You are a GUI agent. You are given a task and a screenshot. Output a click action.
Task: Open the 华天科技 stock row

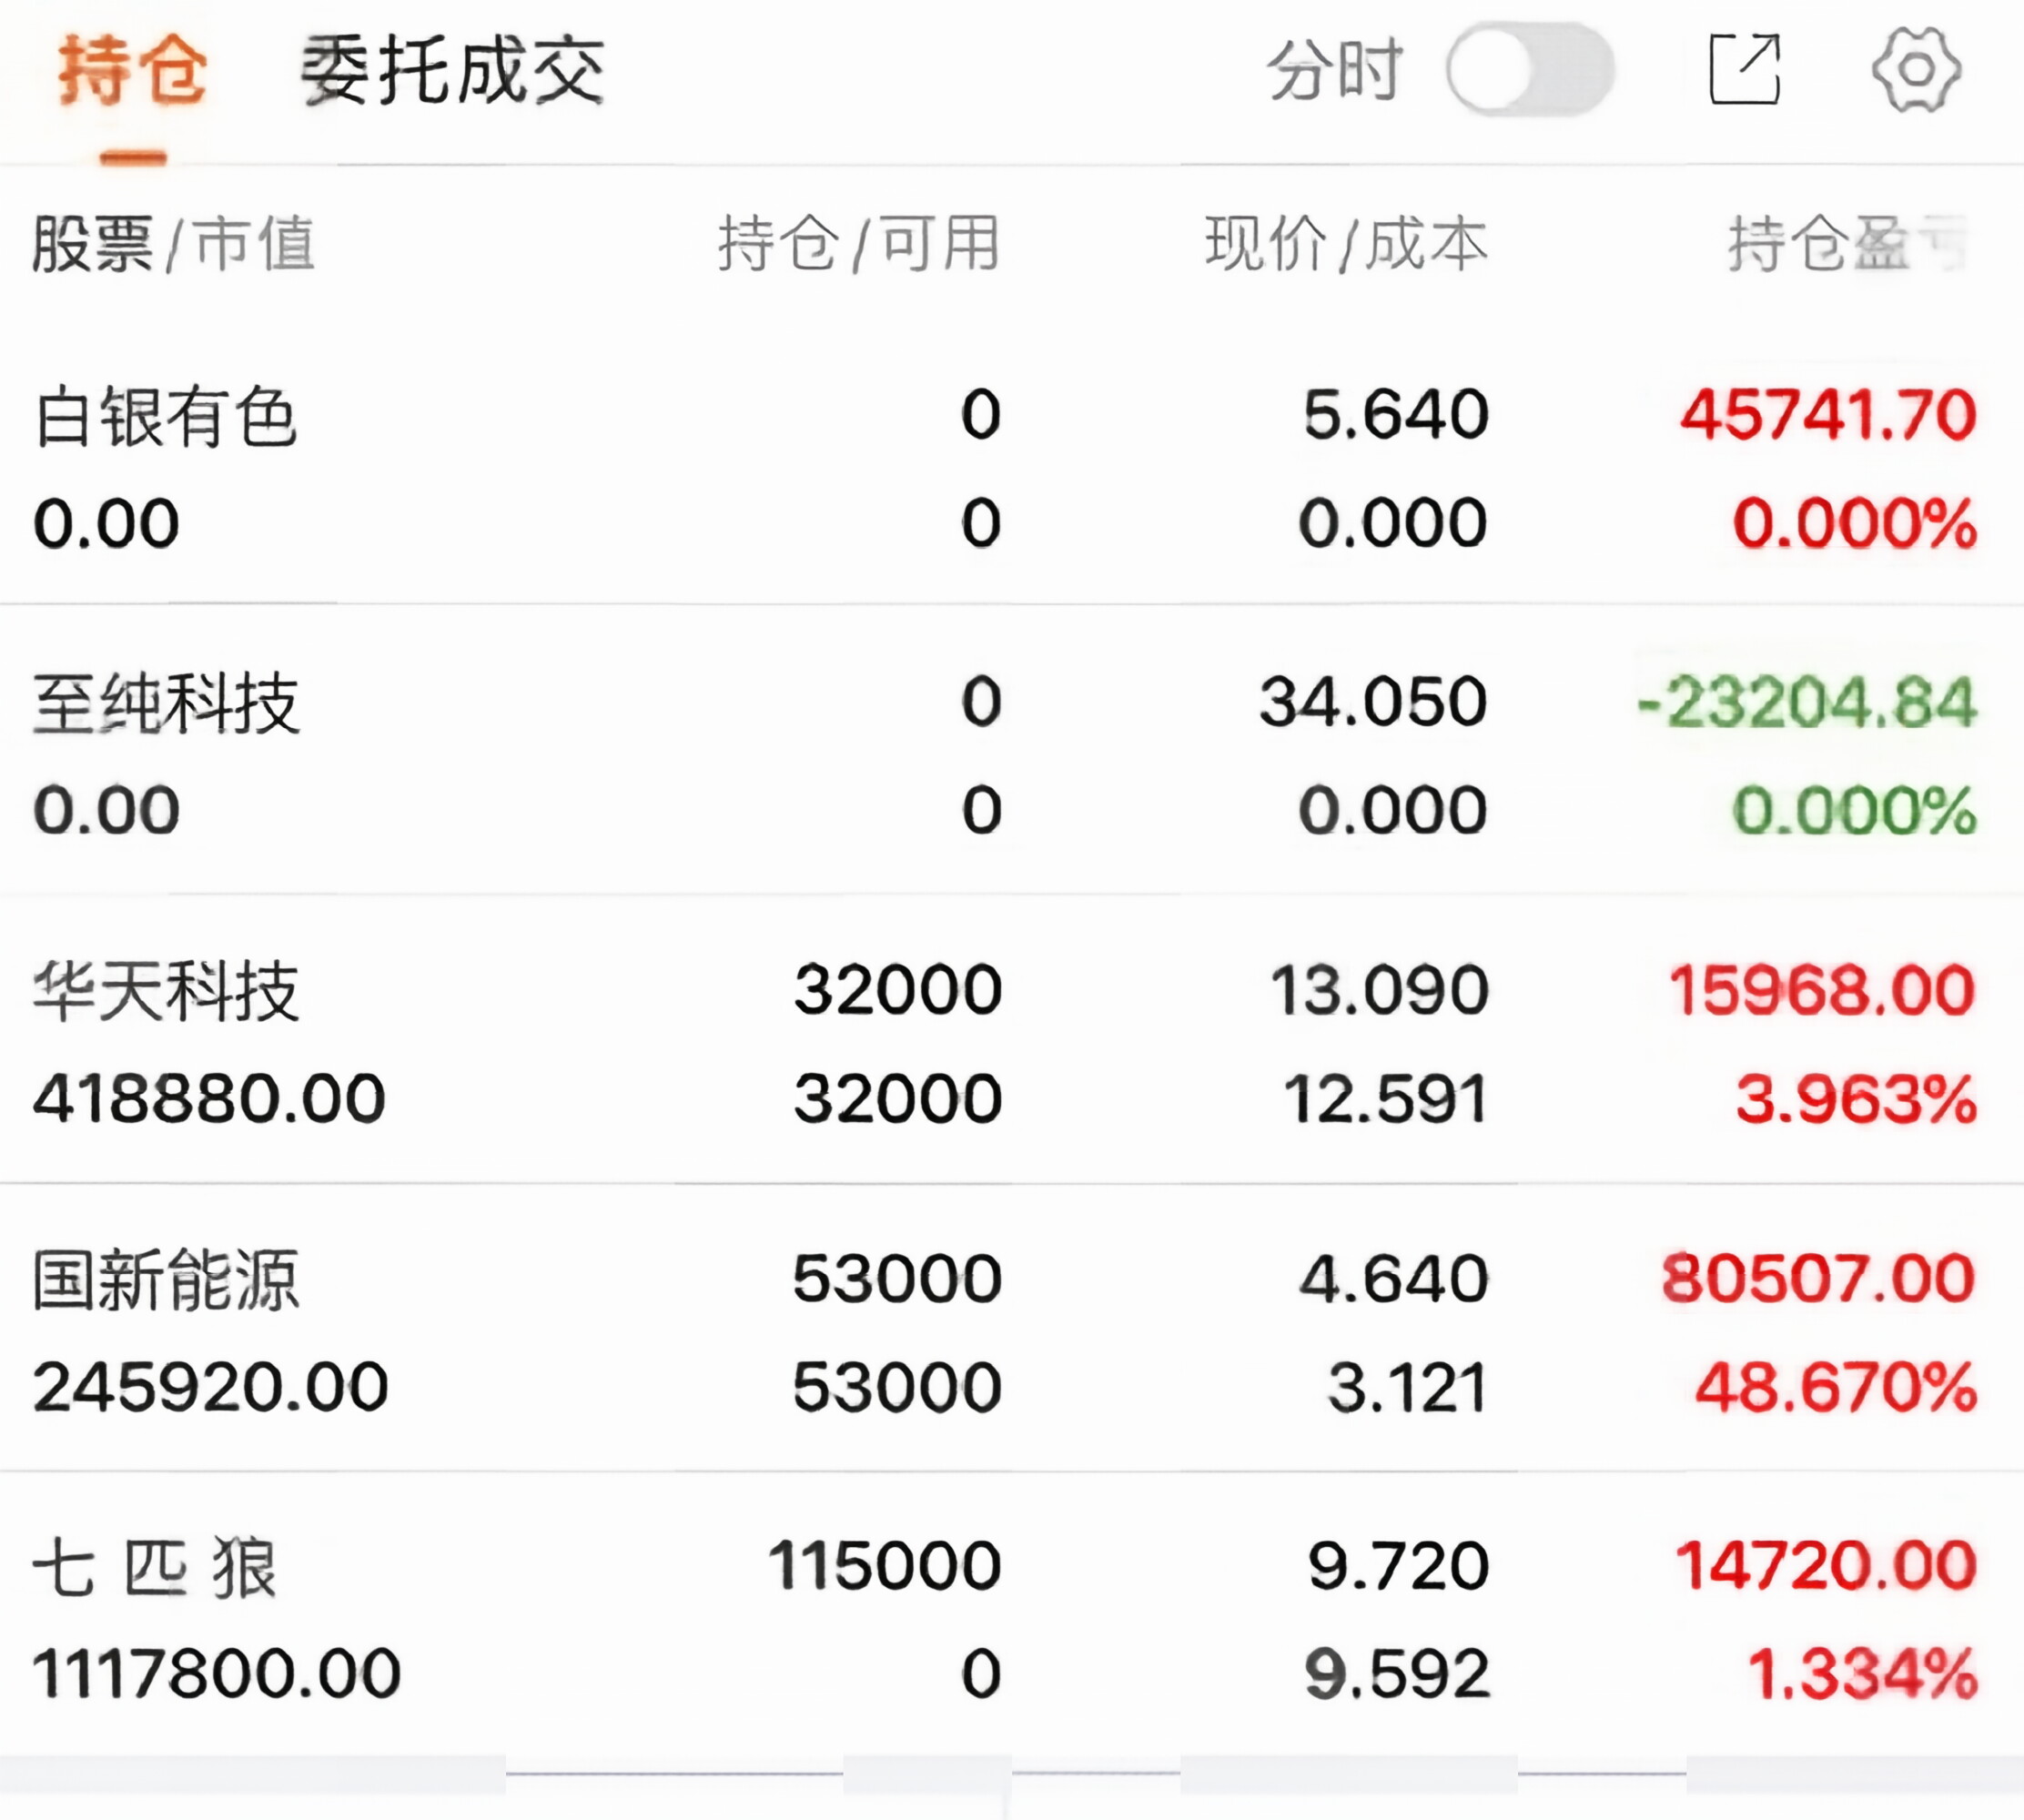165,991
